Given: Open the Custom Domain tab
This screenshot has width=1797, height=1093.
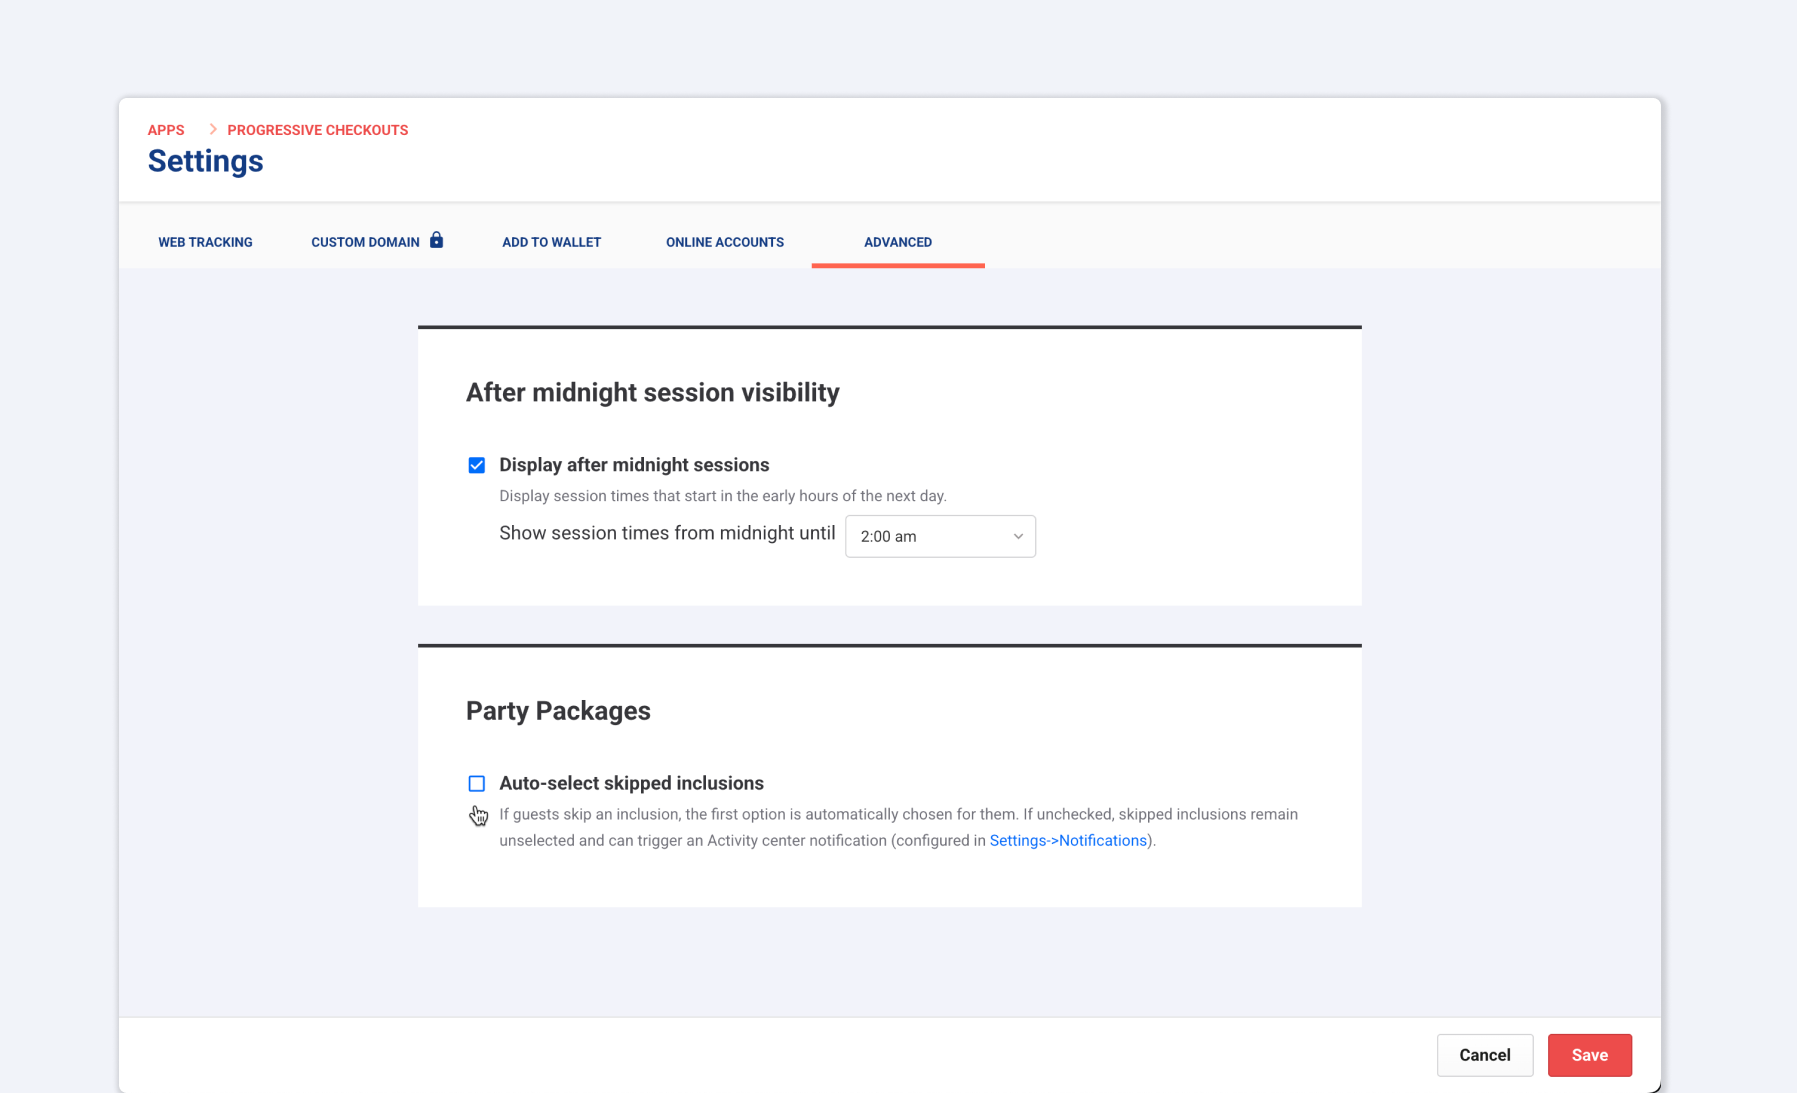Looking at the screenshot, I should tap(365, 242).
